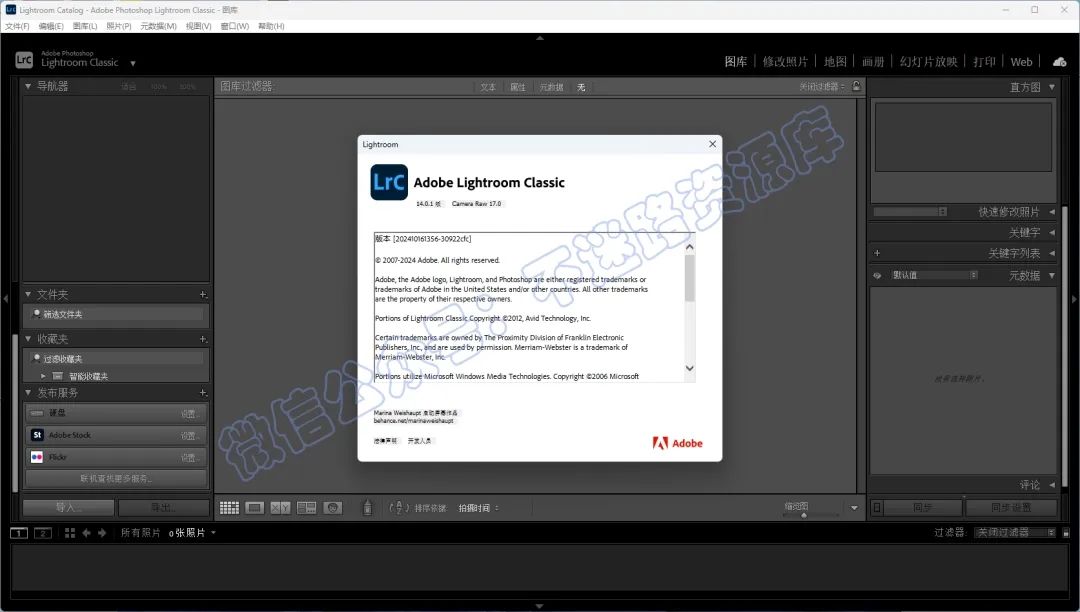The height and width of the screenshot is (612, 1080).
Task: Click Flickr service icon
Action: tap(37, 457)
